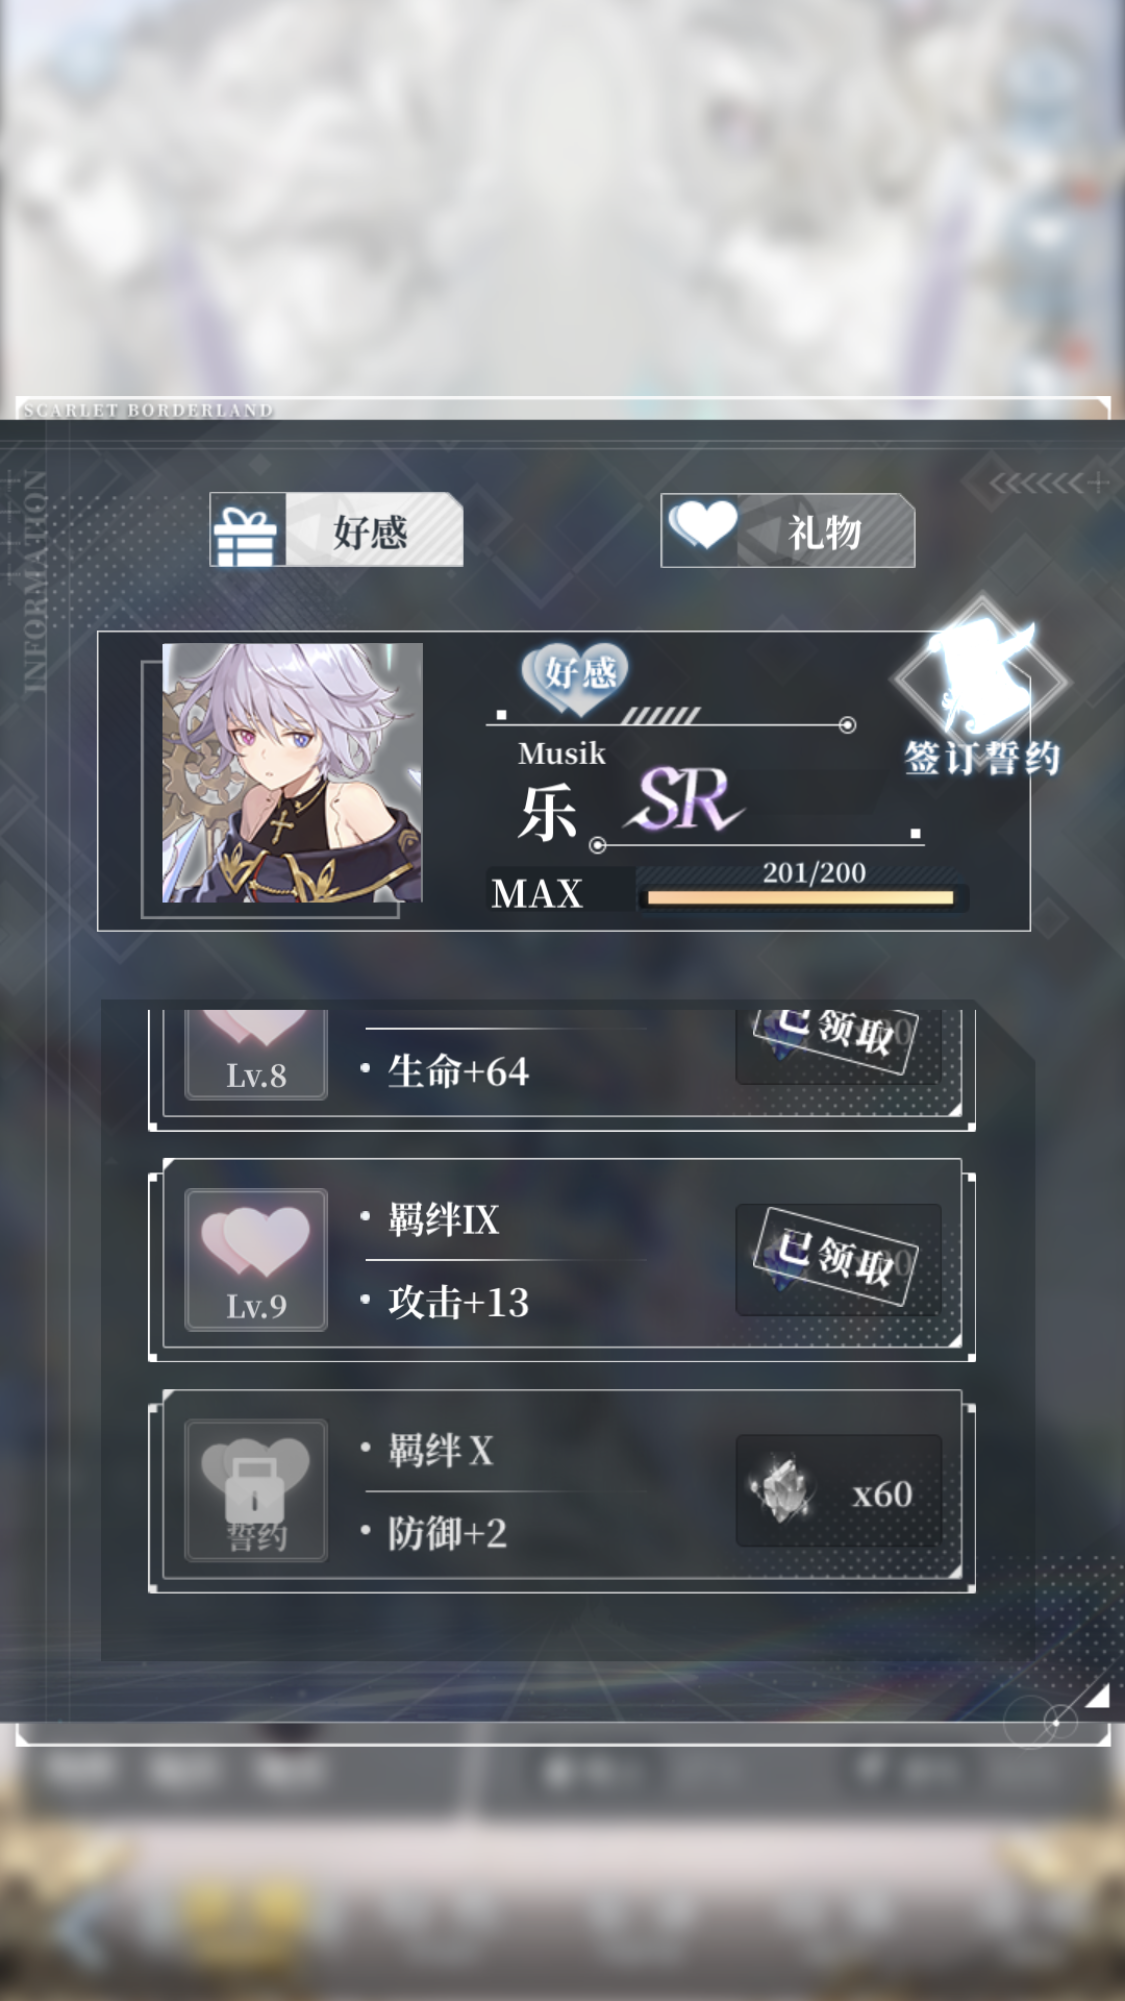Tap the SR rarity emblem
1125x2001 pixels.
tap(686, 798)
